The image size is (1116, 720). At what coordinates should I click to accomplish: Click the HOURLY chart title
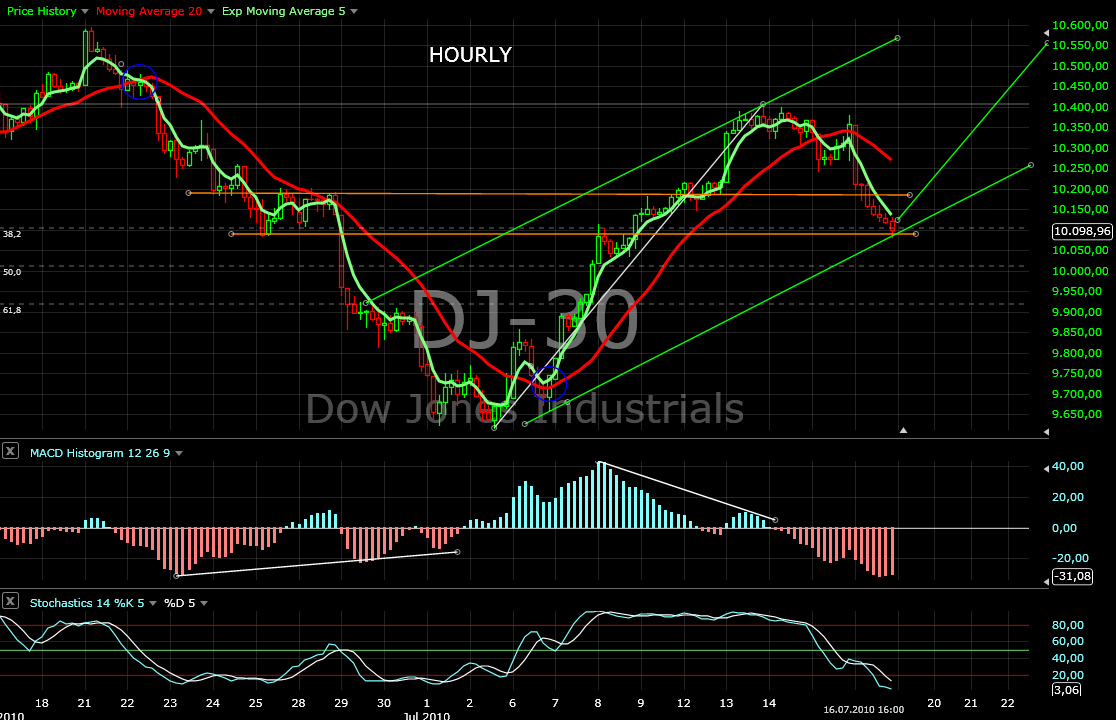pos(470,55)
